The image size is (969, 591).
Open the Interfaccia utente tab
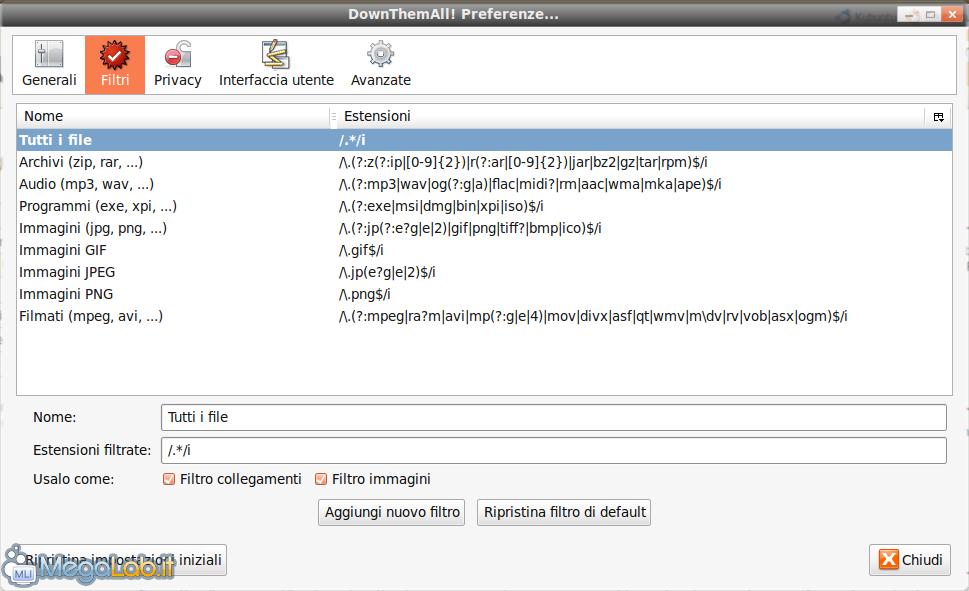tap(276, 65)
